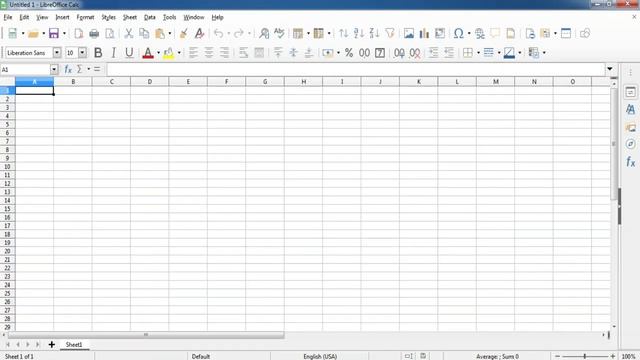Open the File menu
The image size is (640, 360).
click(8, 17)
